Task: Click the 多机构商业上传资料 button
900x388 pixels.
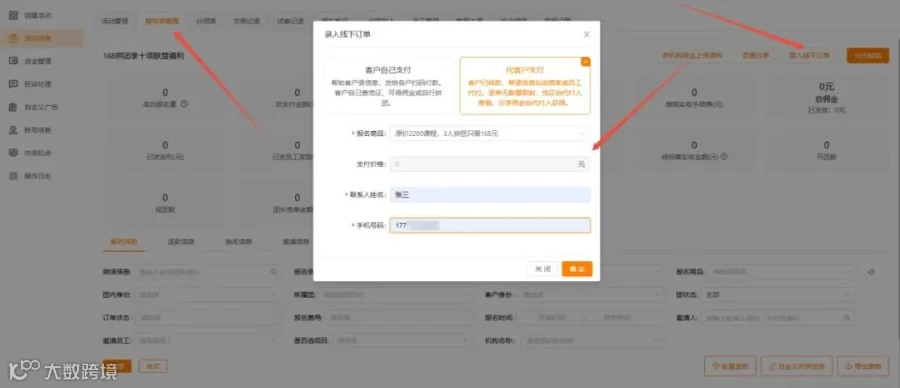Action: (x=692, y=56)
